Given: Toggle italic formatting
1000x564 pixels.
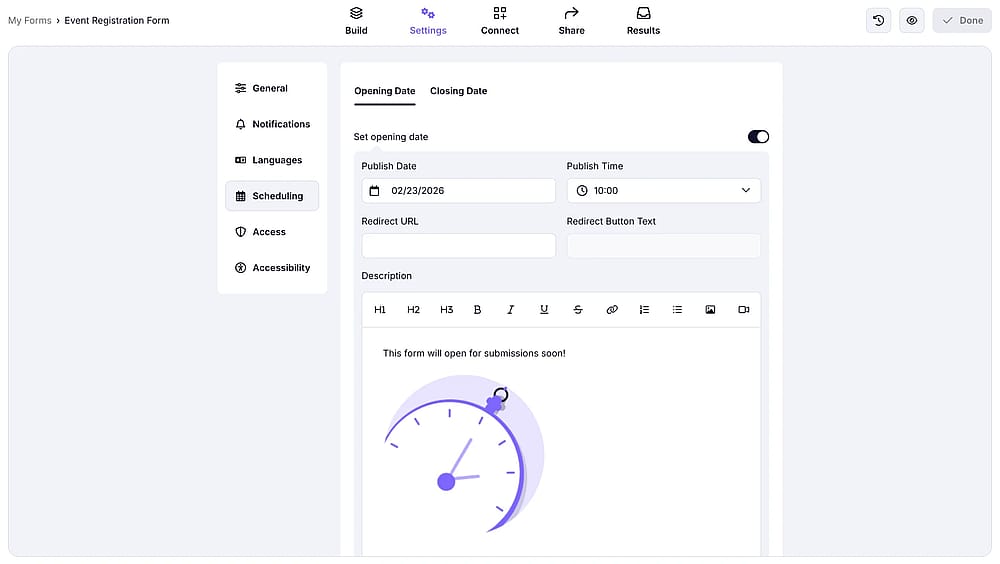Looking at the screenshot, I should point(510,309).
